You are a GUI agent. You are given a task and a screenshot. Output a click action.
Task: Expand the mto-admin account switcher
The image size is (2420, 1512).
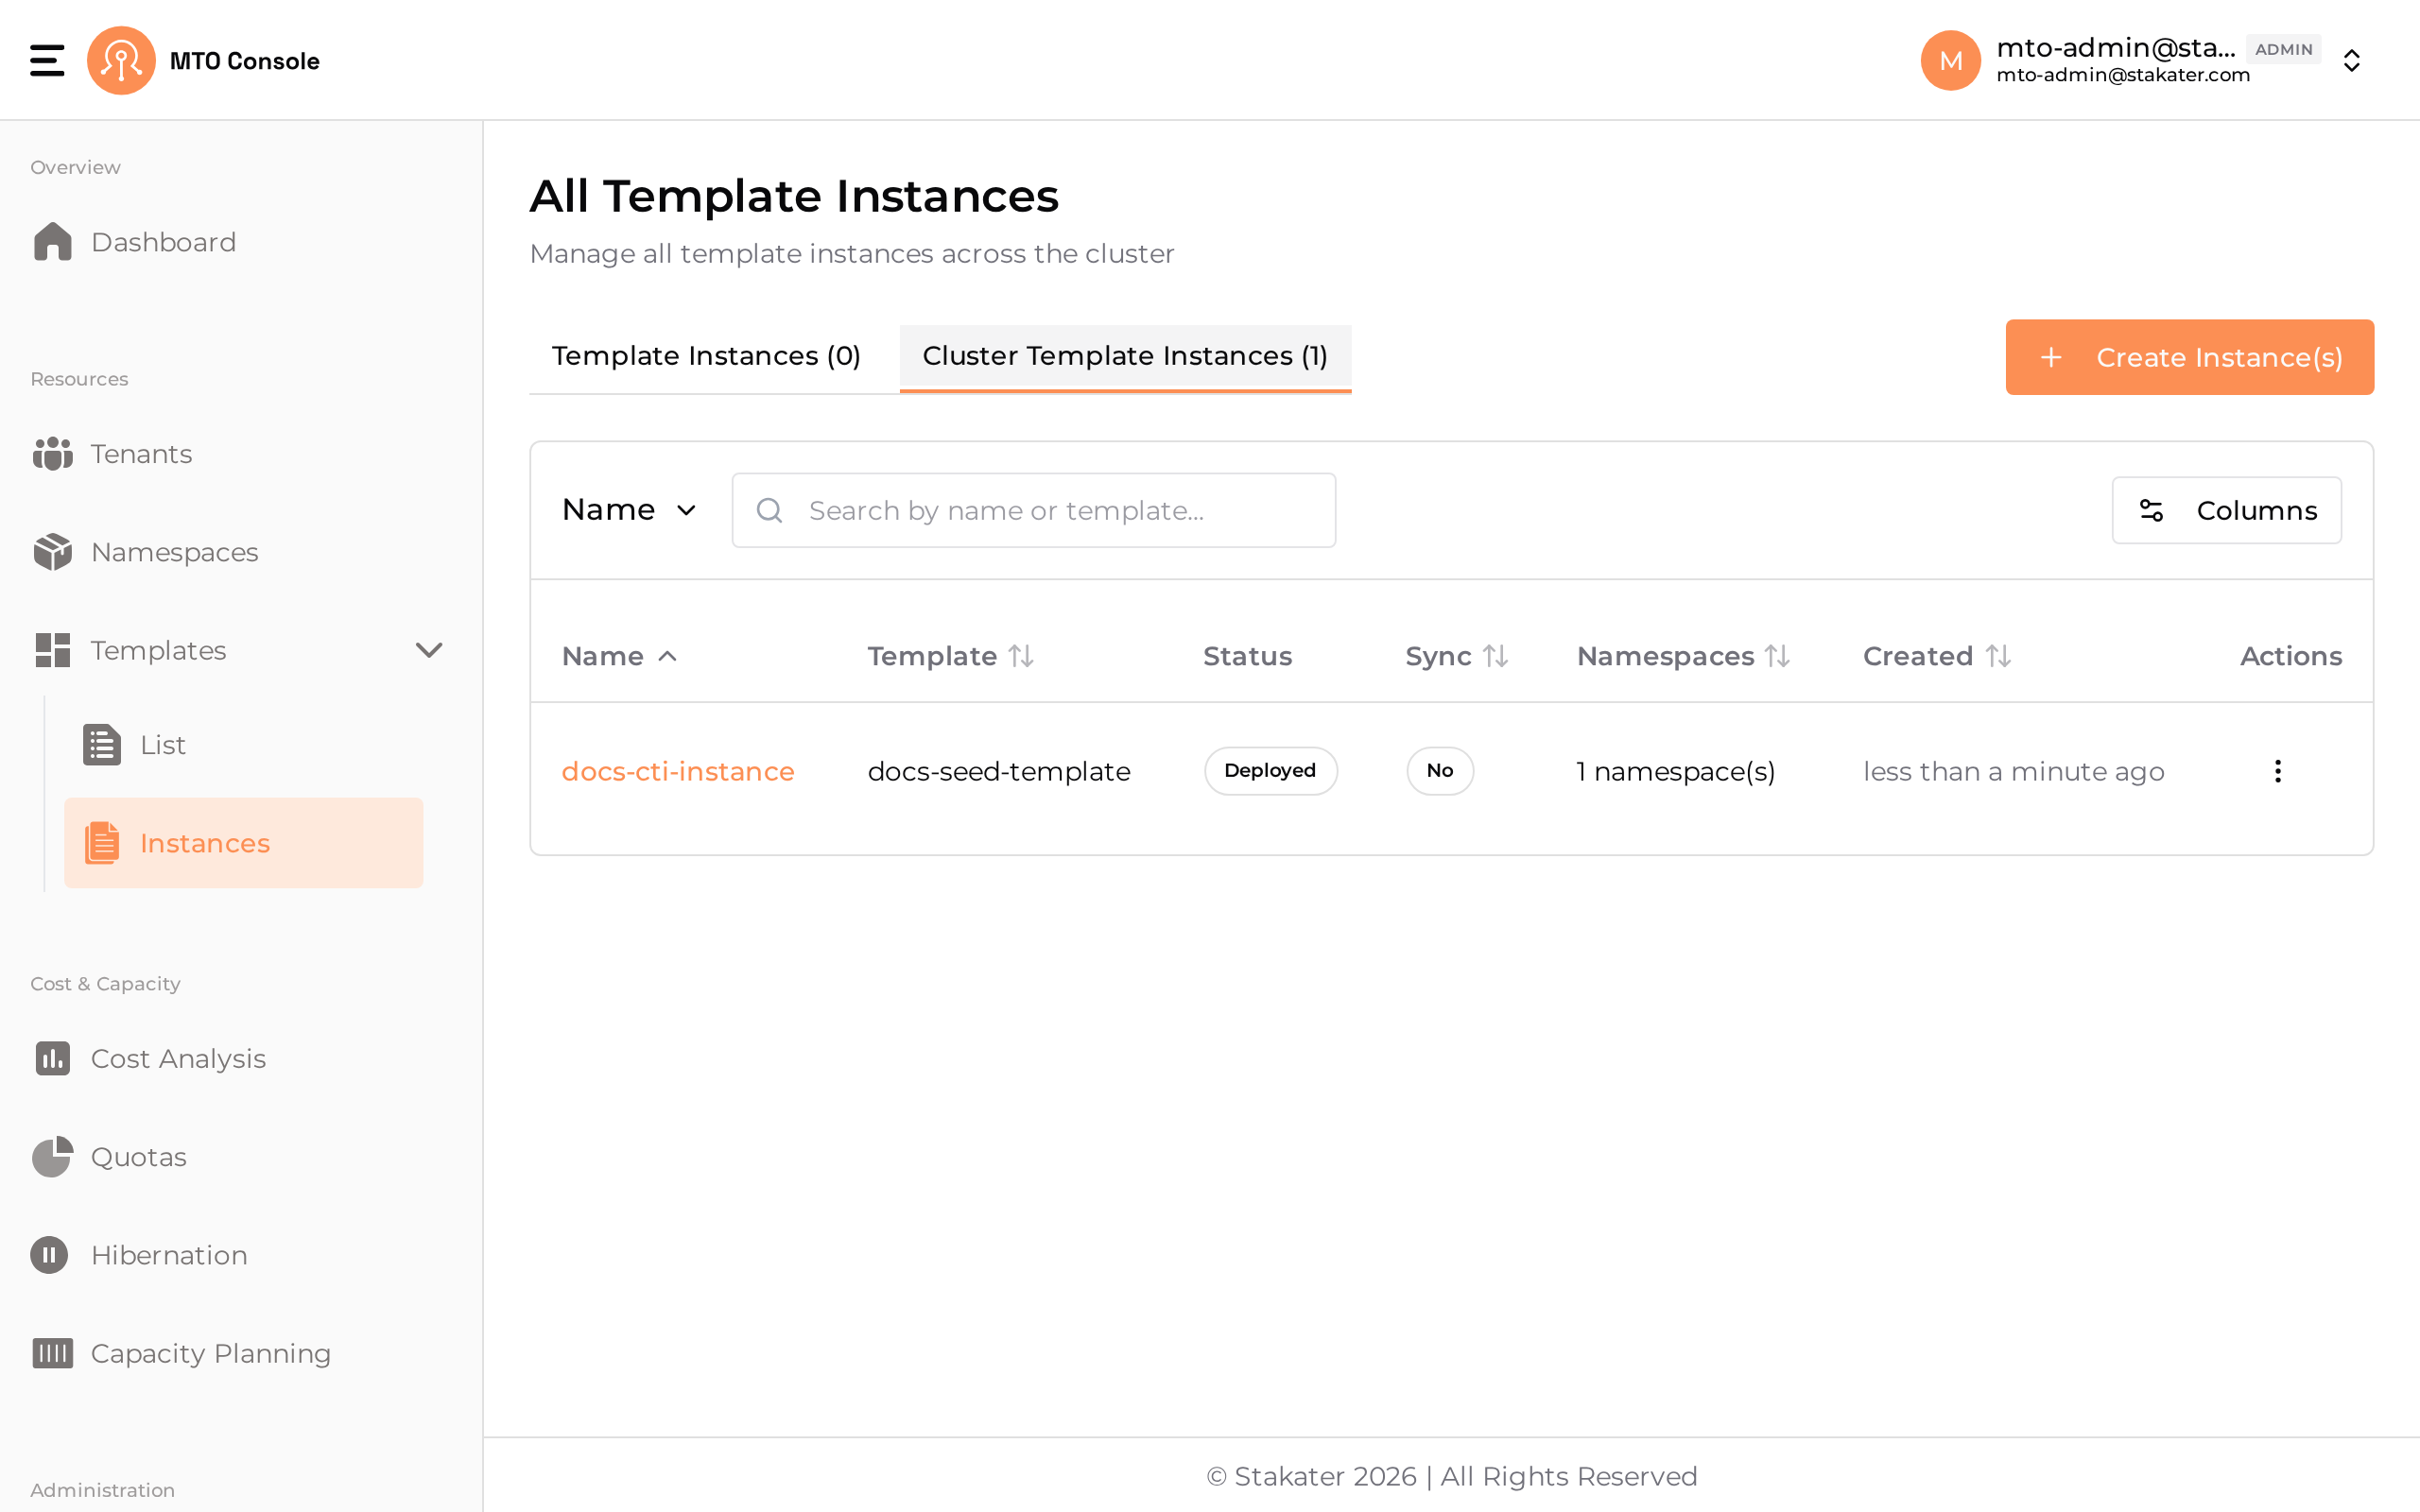pos(2351,60)
